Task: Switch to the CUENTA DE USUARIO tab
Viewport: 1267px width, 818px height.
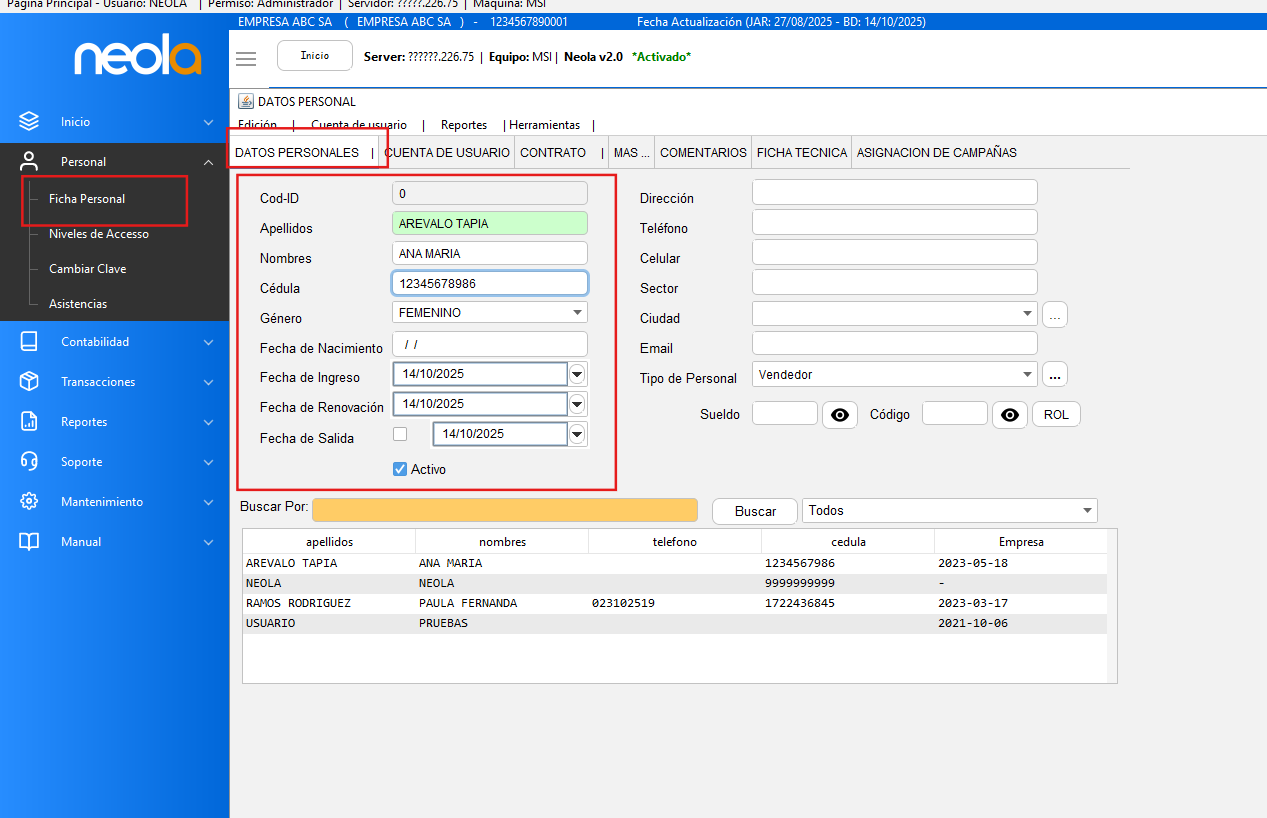Action: point(447,153)
